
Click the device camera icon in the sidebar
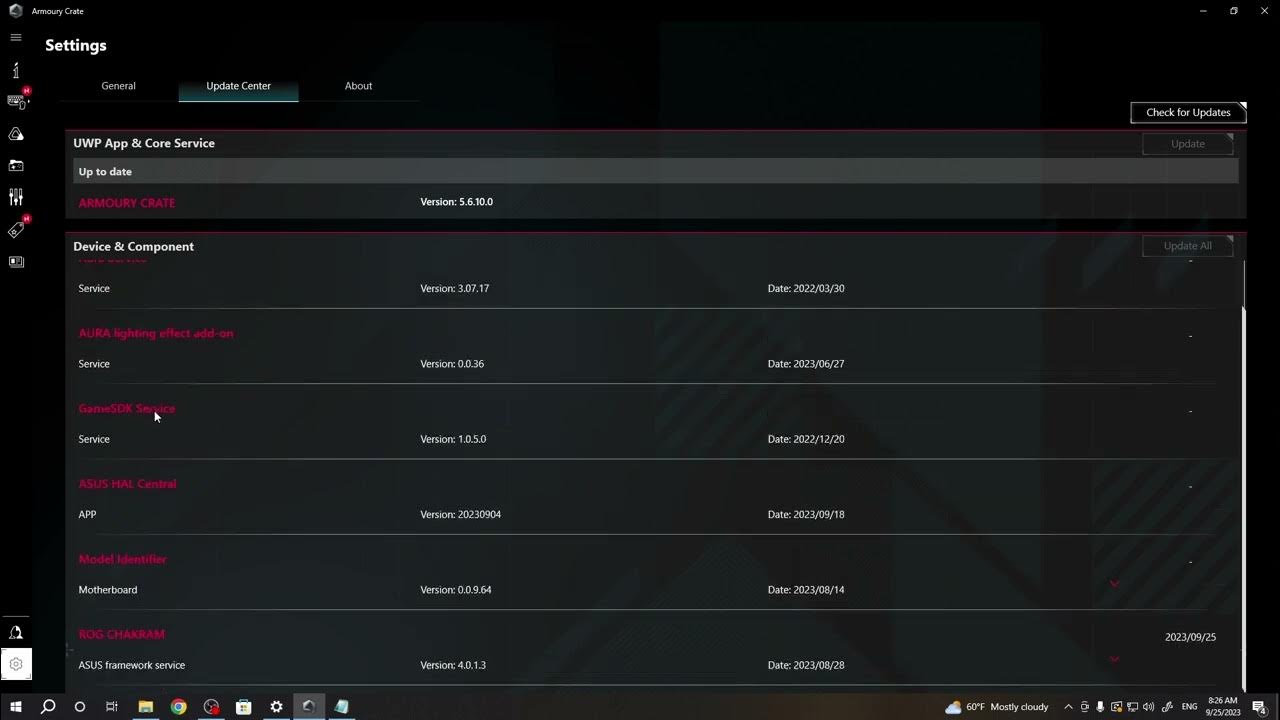pos(15,165)
